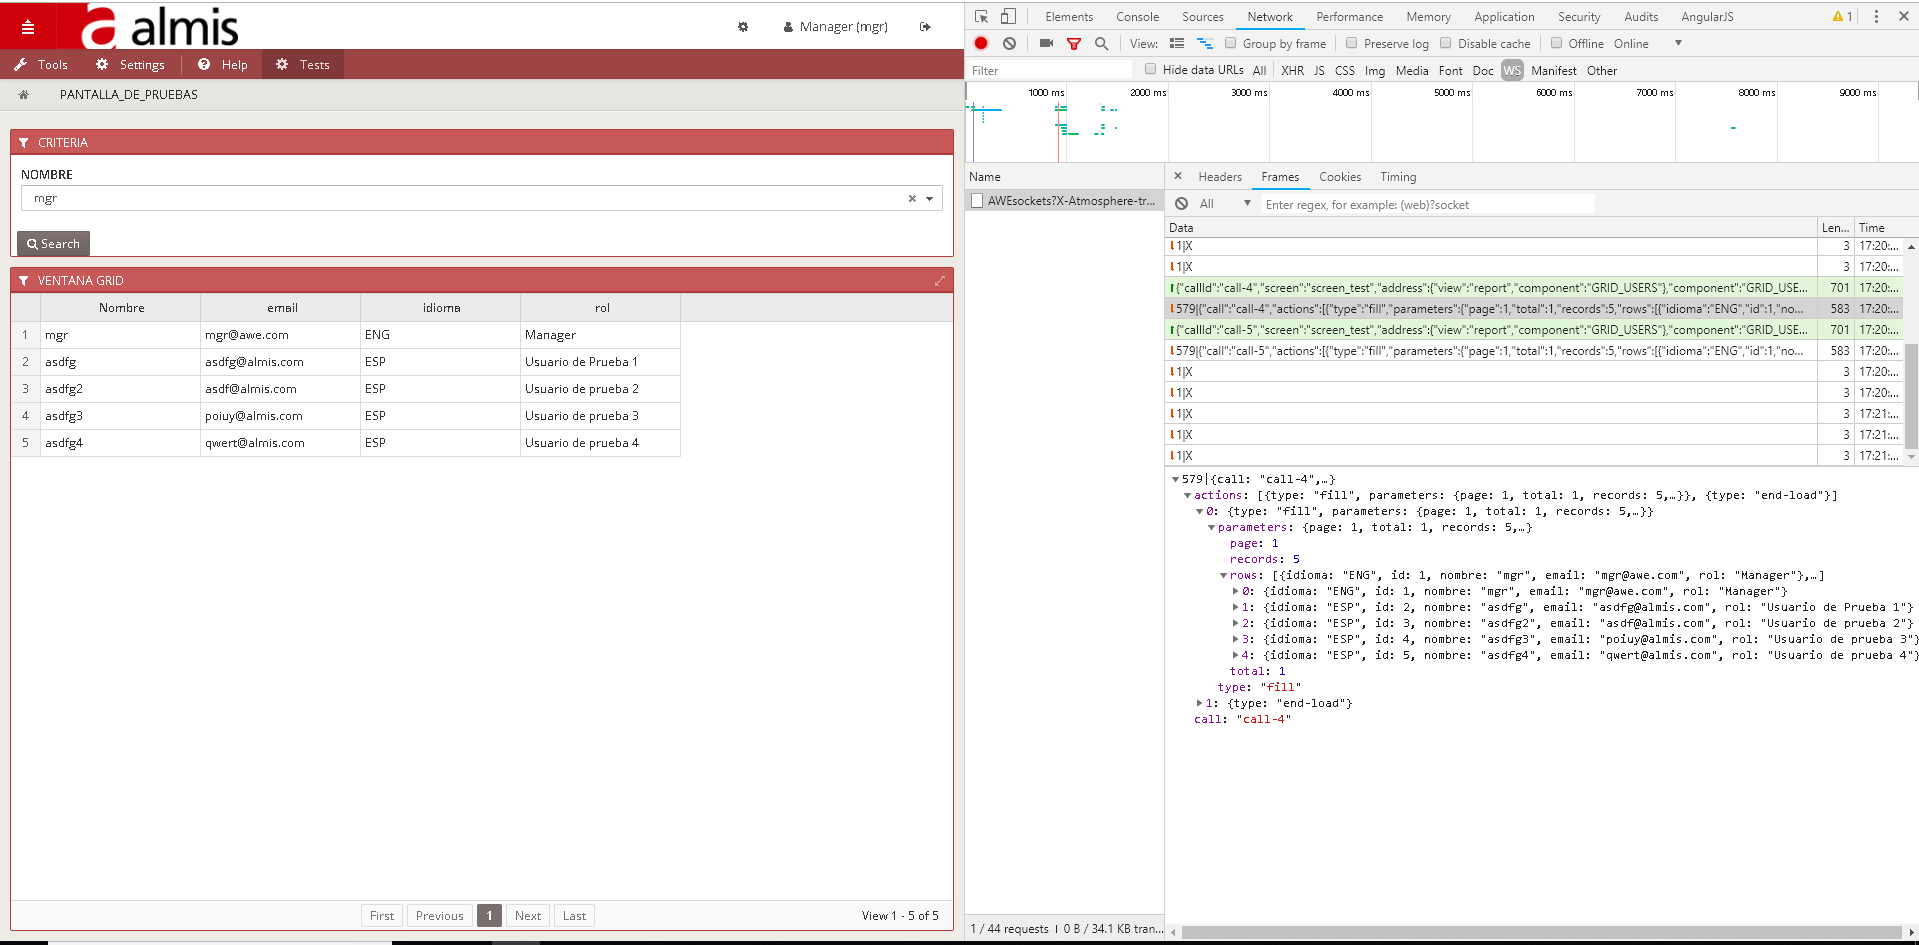Toggle the Disable cache checkbox
The width and height of the screenshot is (1919, 945).
(1446, 43)
